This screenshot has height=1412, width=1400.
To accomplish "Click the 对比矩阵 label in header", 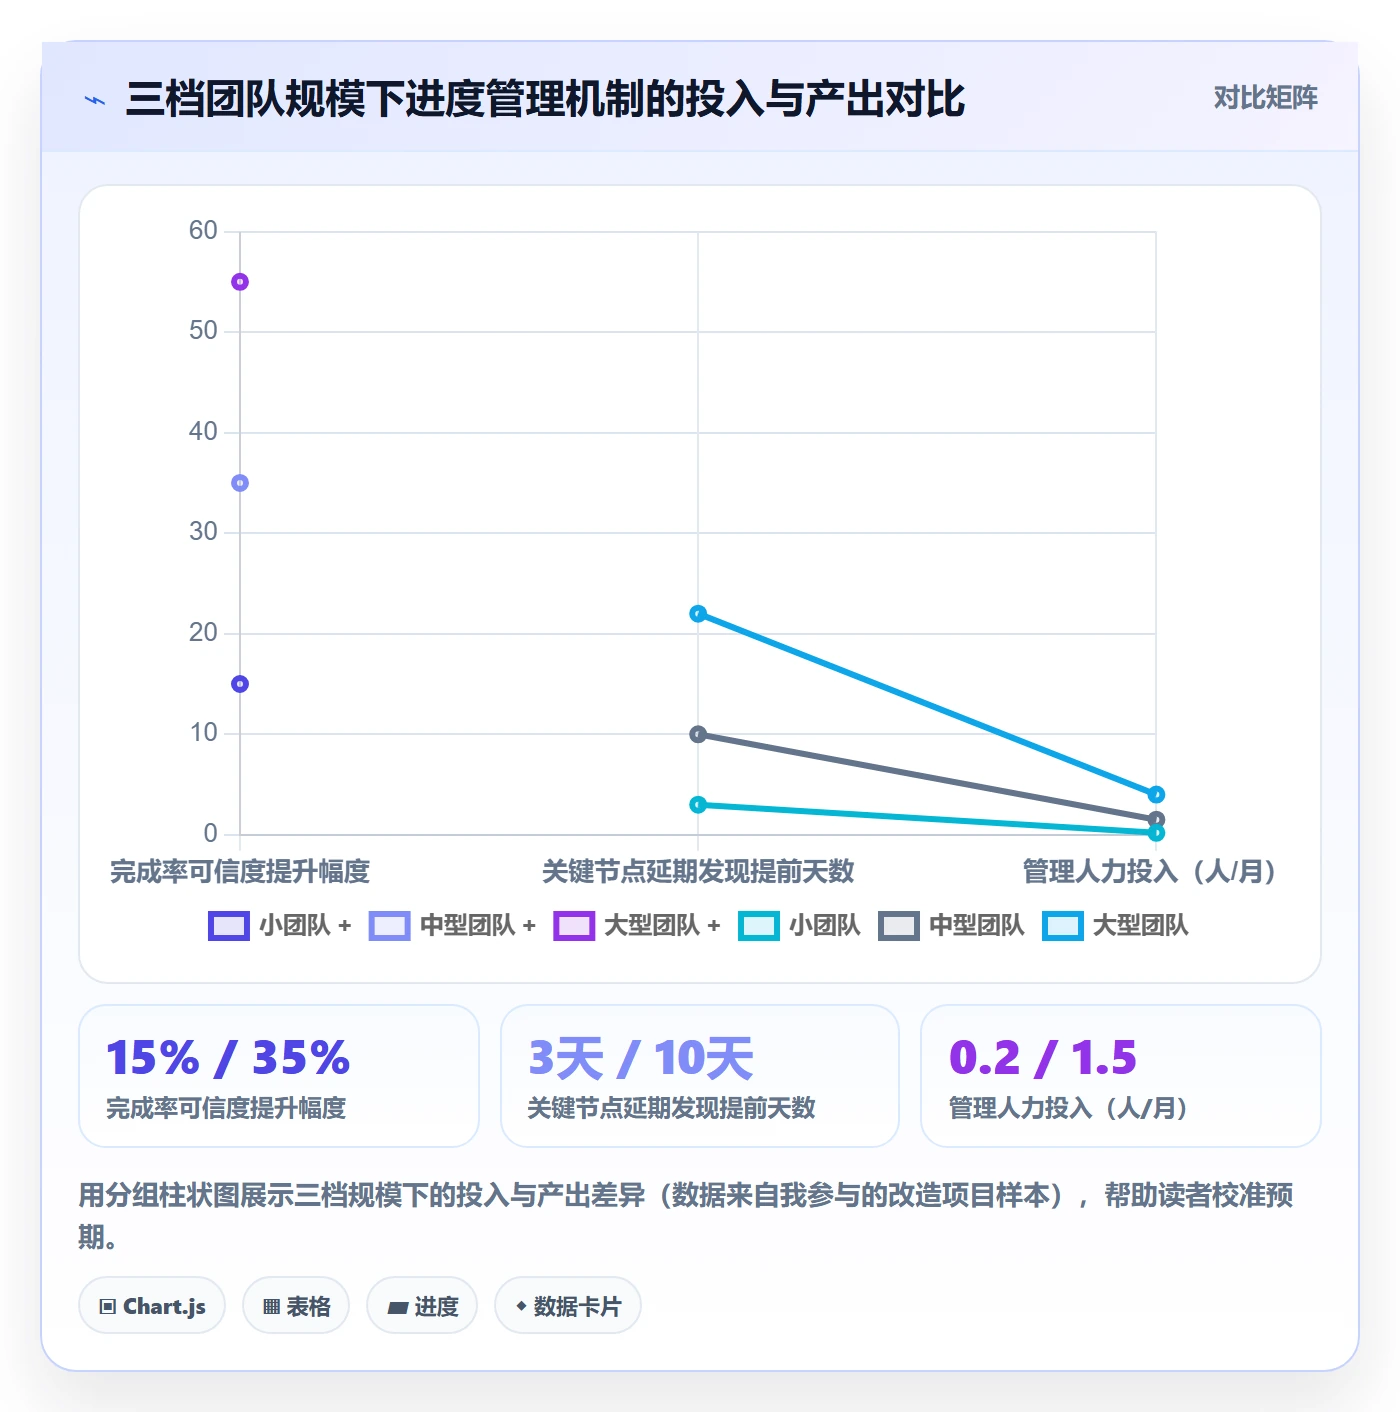I will point(1265,98).
